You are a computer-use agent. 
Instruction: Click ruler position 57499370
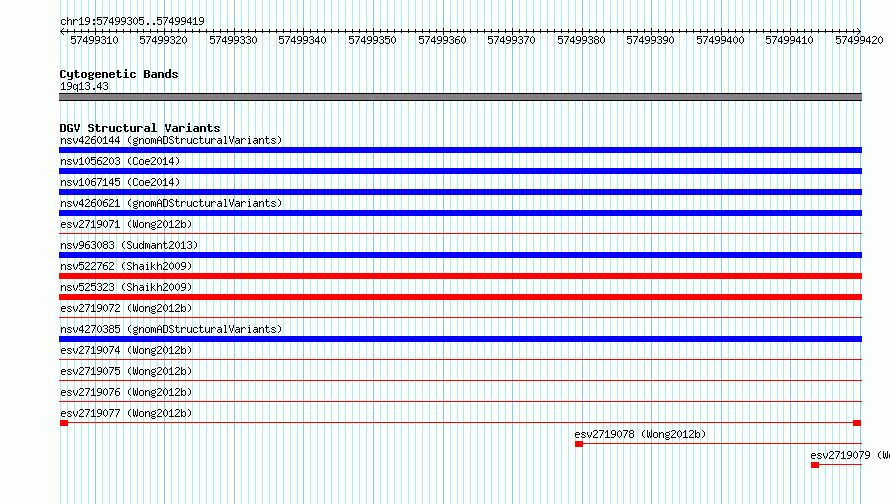511,40
